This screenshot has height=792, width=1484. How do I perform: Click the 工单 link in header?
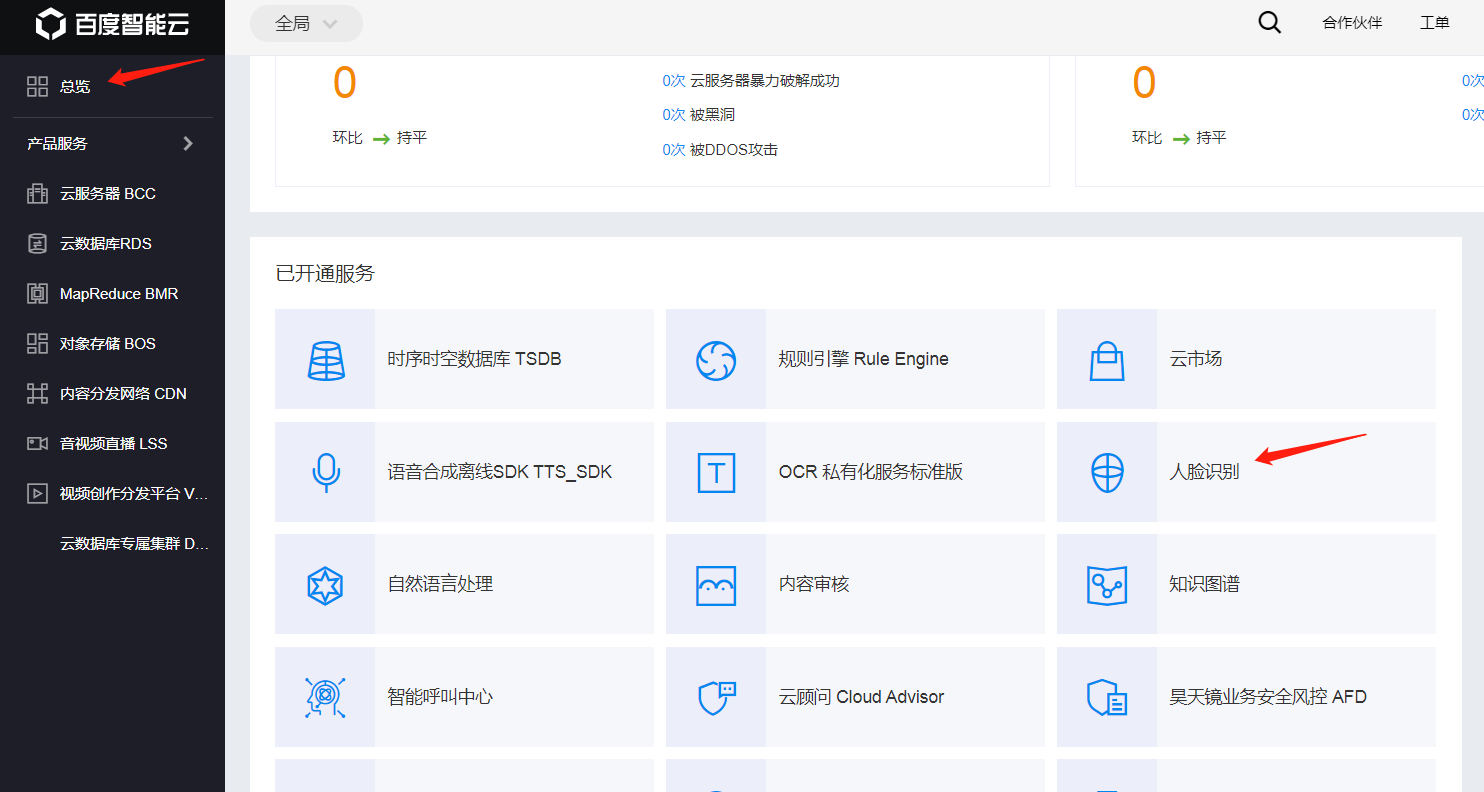[x=1435, y=23]
